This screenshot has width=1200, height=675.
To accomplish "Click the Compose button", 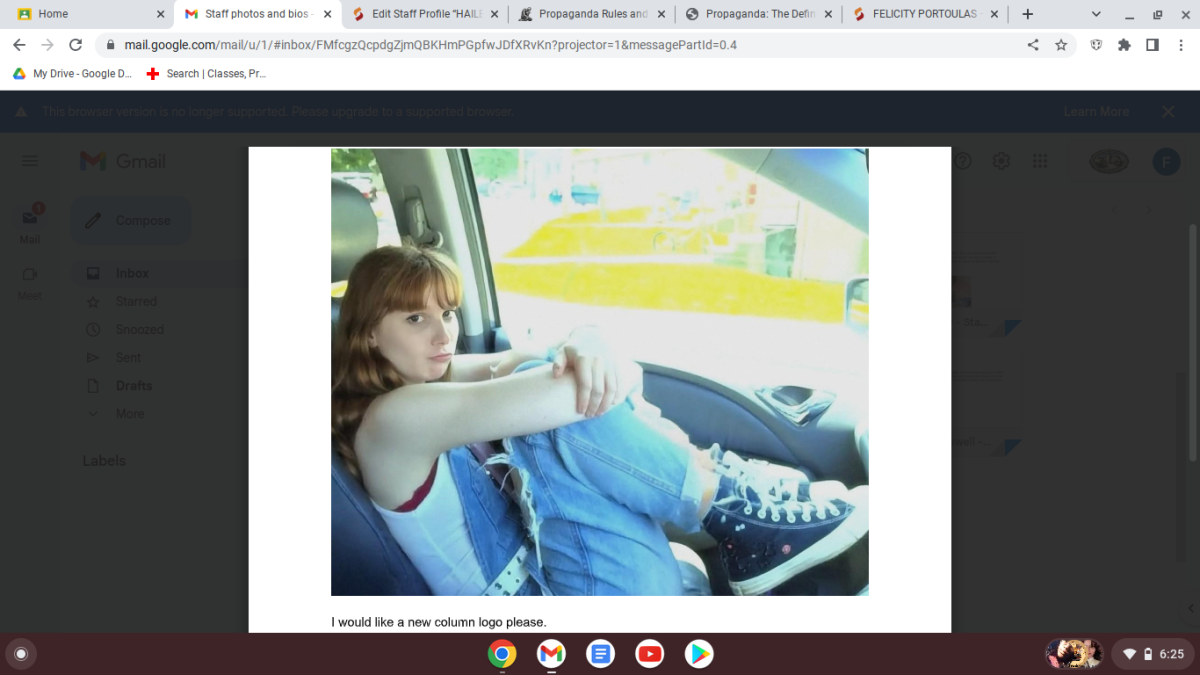I will pos(130,220).
